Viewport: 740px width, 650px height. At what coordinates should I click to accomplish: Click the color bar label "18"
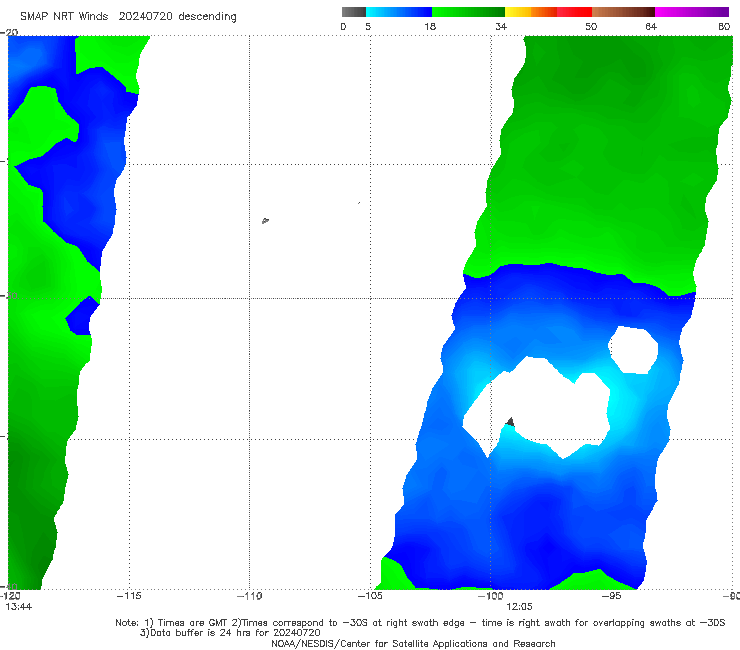tap(430, 26)
